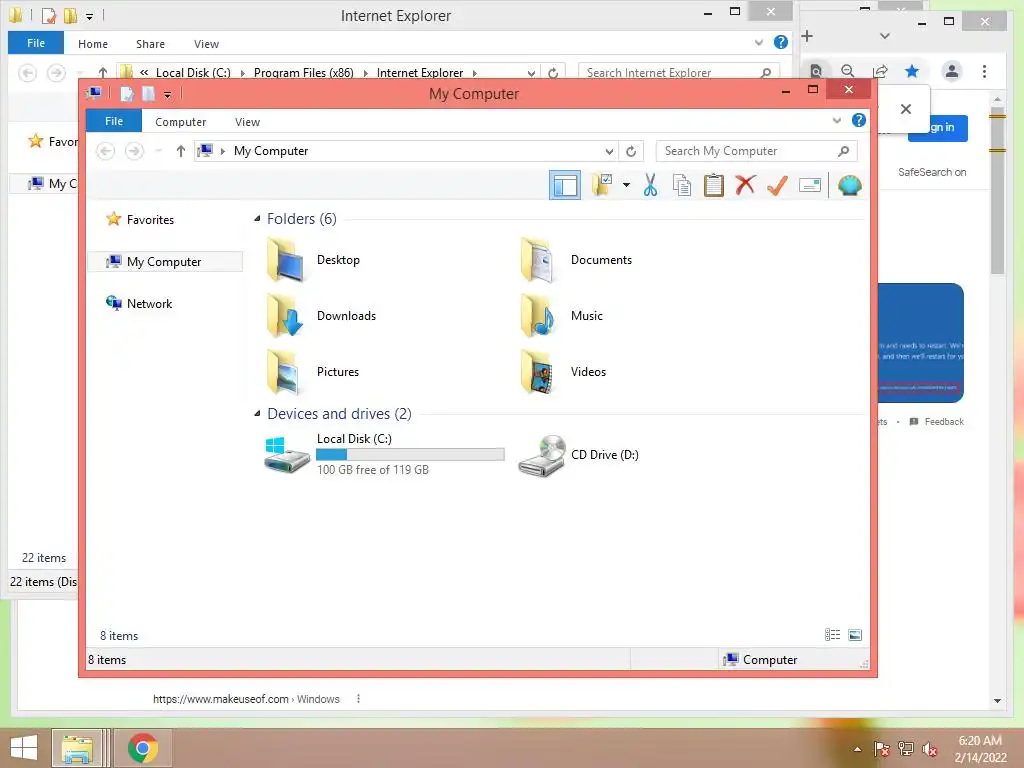1024x768 pixels.
Task: Click the red X Delete icon in toolbar
Action: click(x=745, y=185)
